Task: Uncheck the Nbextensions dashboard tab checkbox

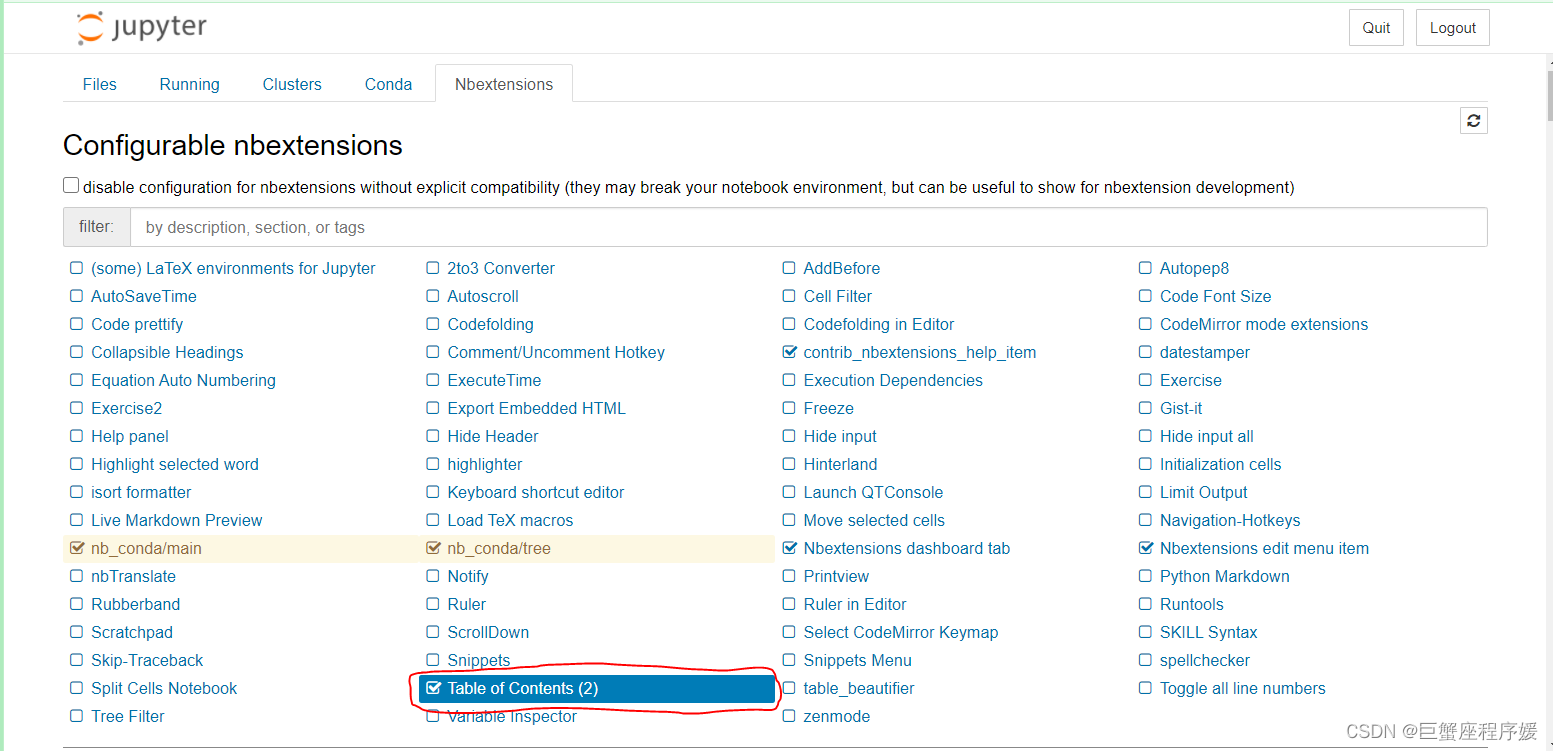Action: pos(790,548)
